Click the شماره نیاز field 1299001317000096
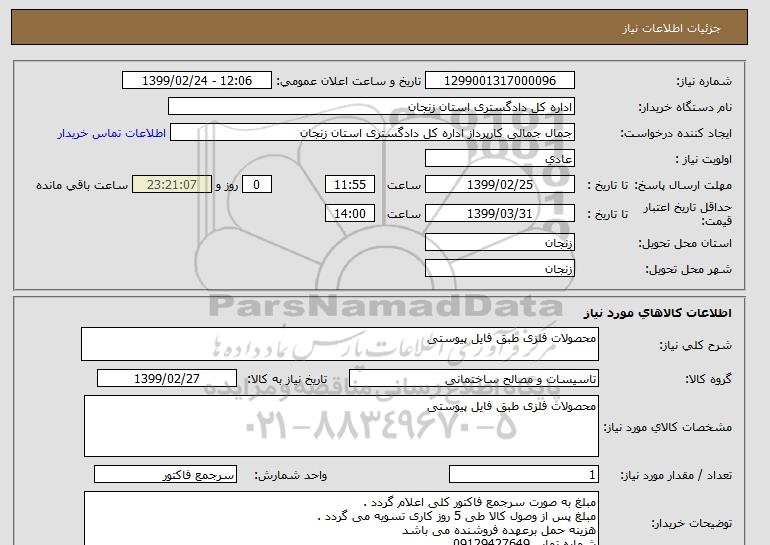This screenshot has width=770, height=545. (x=499, y=81)
